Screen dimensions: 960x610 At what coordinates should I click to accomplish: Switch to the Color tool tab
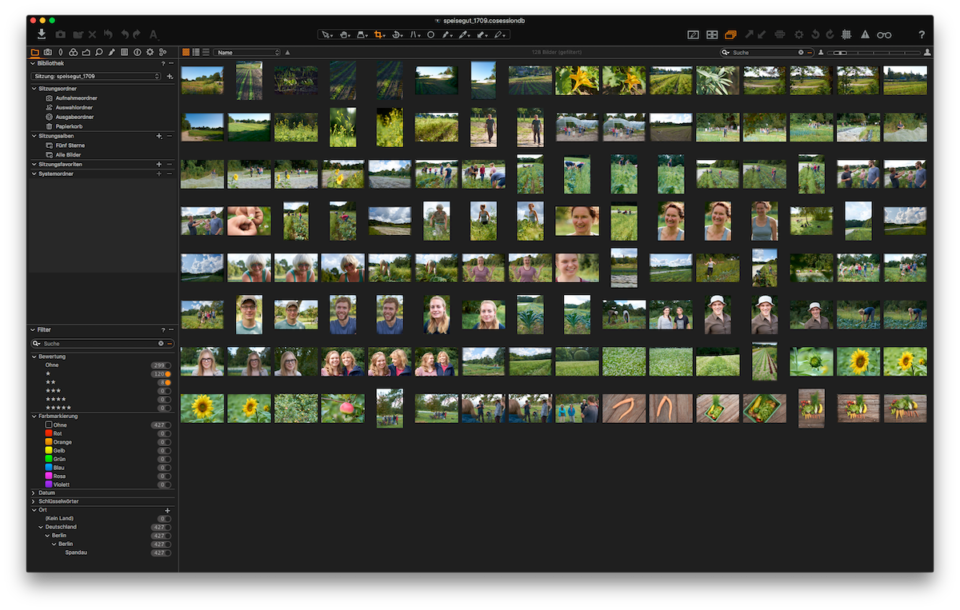tap(73, 53)
